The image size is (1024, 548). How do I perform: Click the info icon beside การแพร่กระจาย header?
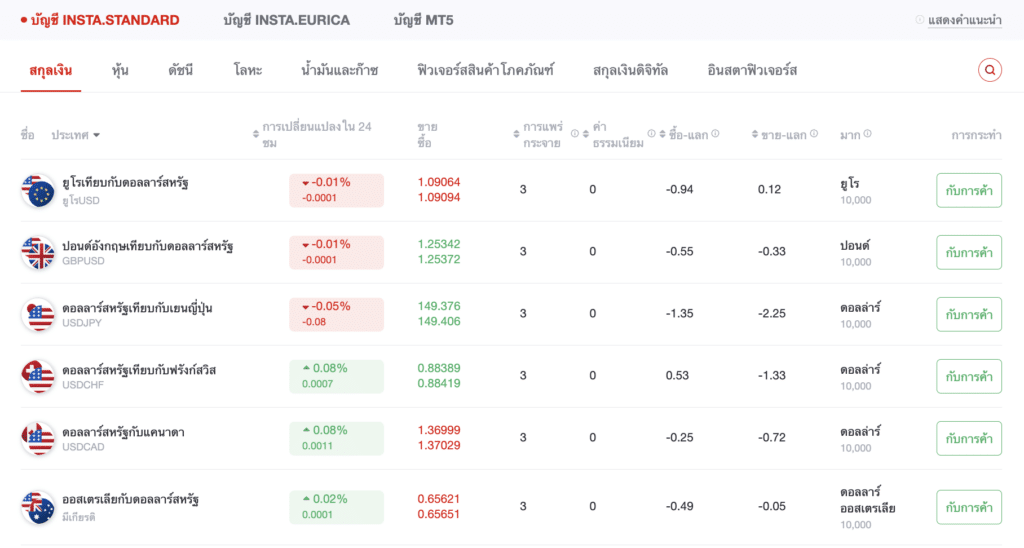(575, 134)
